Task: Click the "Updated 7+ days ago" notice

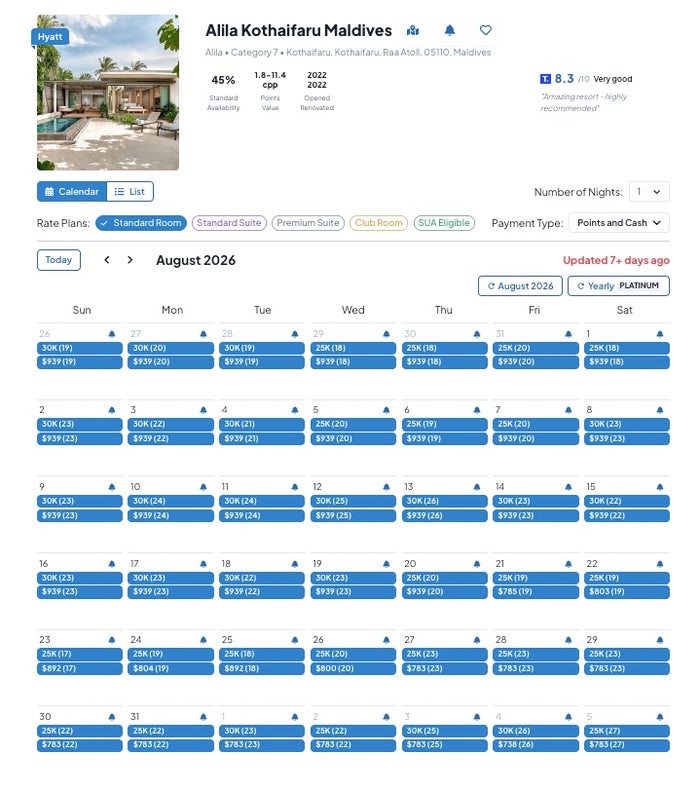Action: [x=616, y=260]
